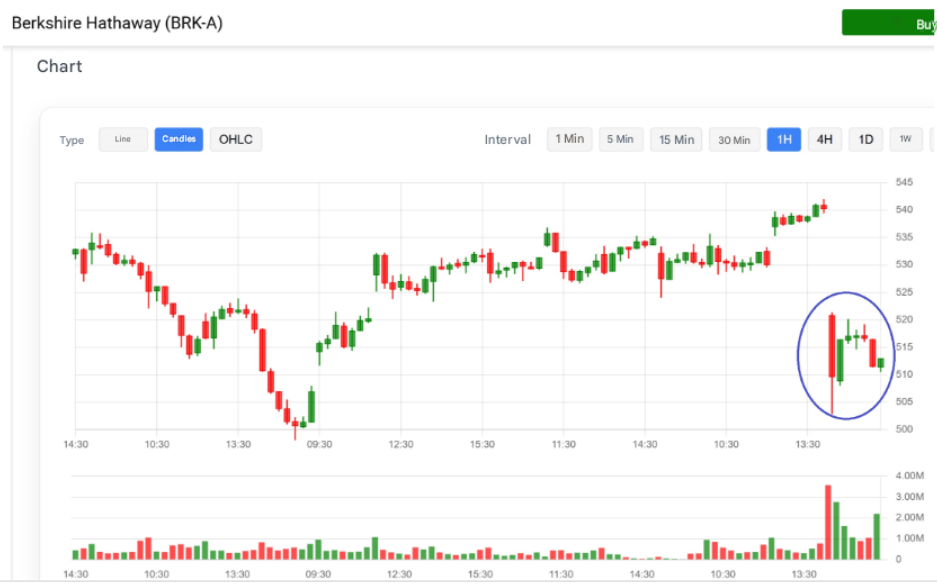Pick the 1W weekly interval
This screenshot has height=586, width=937.
click(905, 139)
